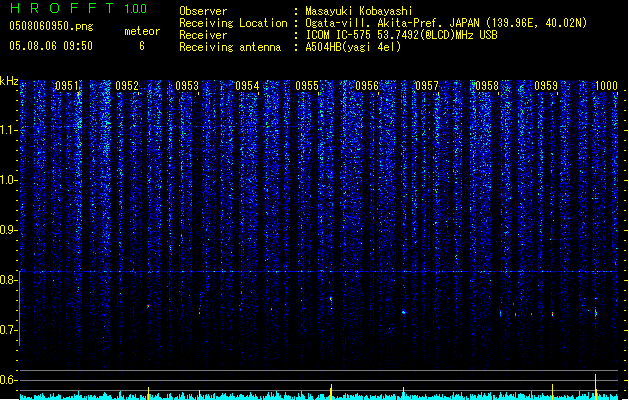Click the date stamp 05.08.06 09:50

click(x=51, y=46)
